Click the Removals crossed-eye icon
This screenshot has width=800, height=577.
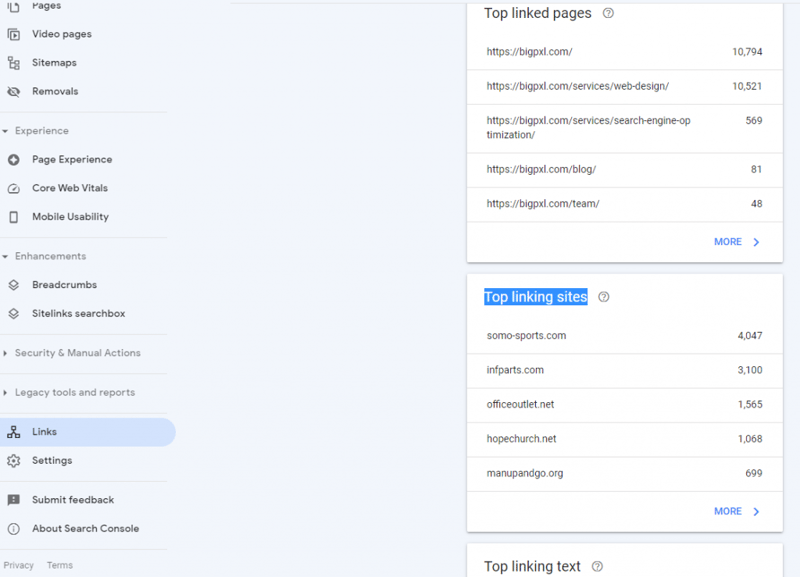[13, 91]
